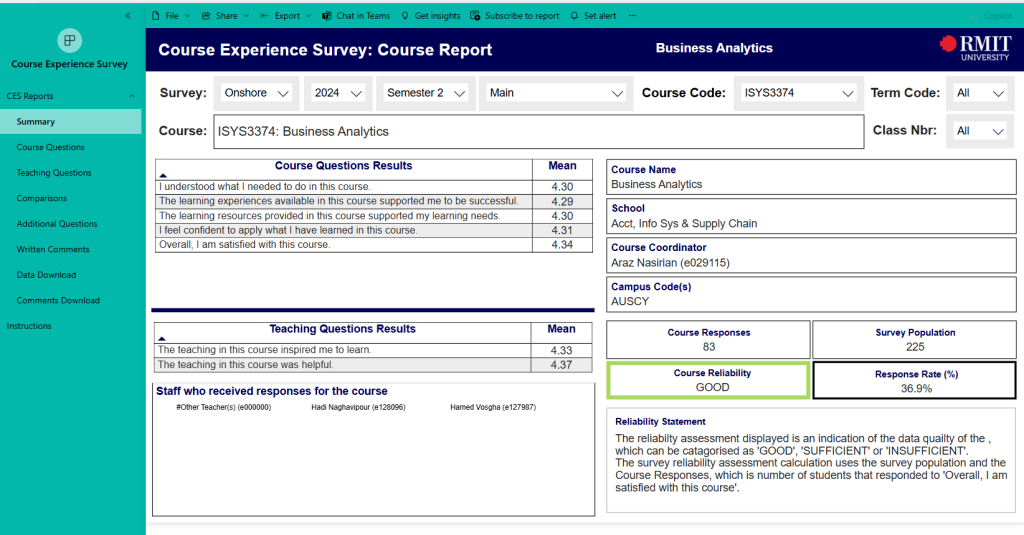Image resolution: width=1024 pixels, height=535 pixels.
Task: Collapse the CES Reports section
Action: pyautogui.click(x=132, y=96)
